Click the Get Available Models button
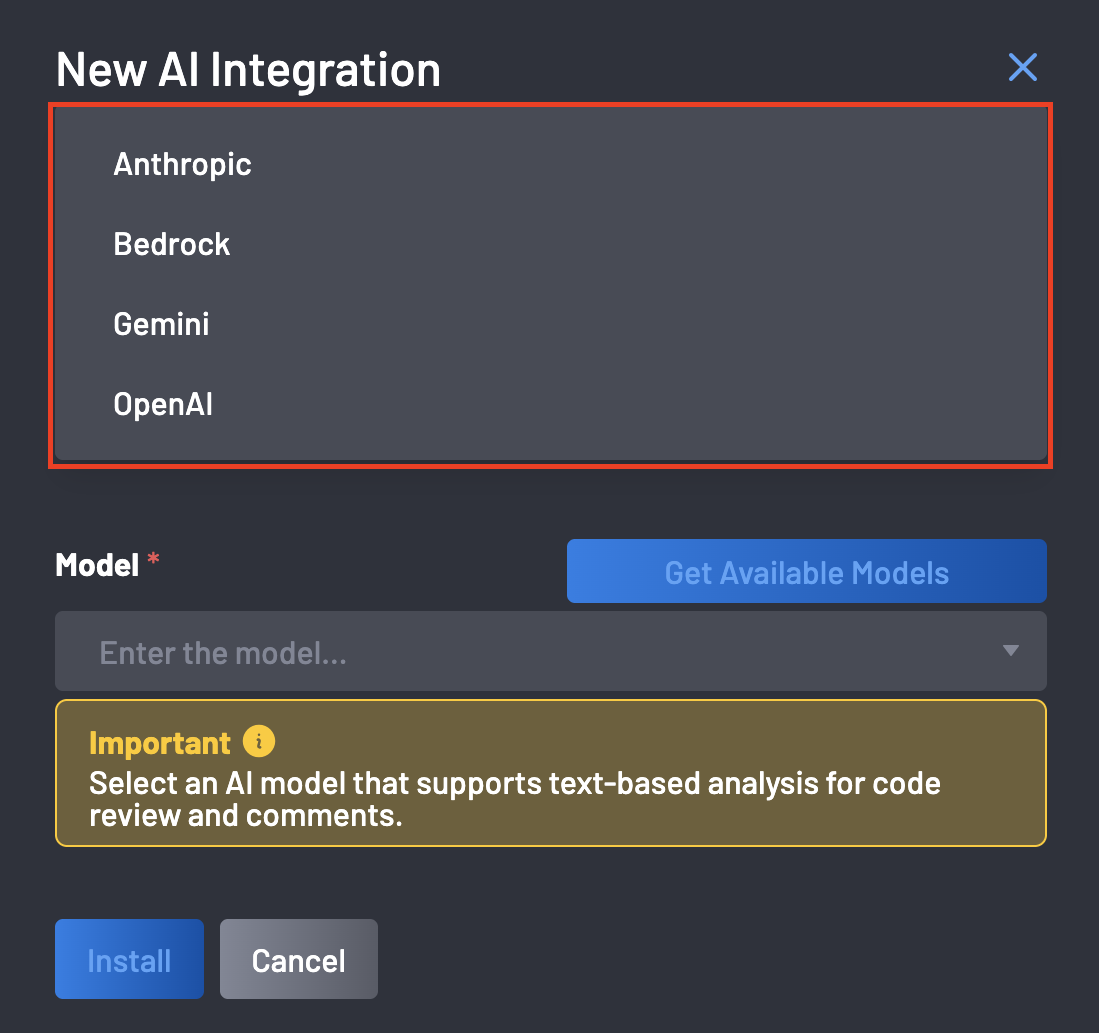Viewport: 1099px width, 1033px height. click(806, 572)
